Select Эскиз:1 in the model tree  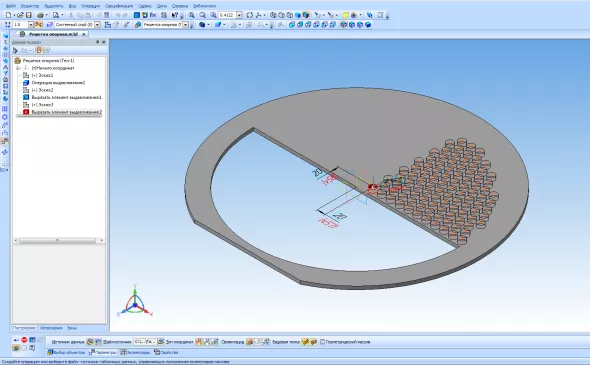(x=42, y=75)
